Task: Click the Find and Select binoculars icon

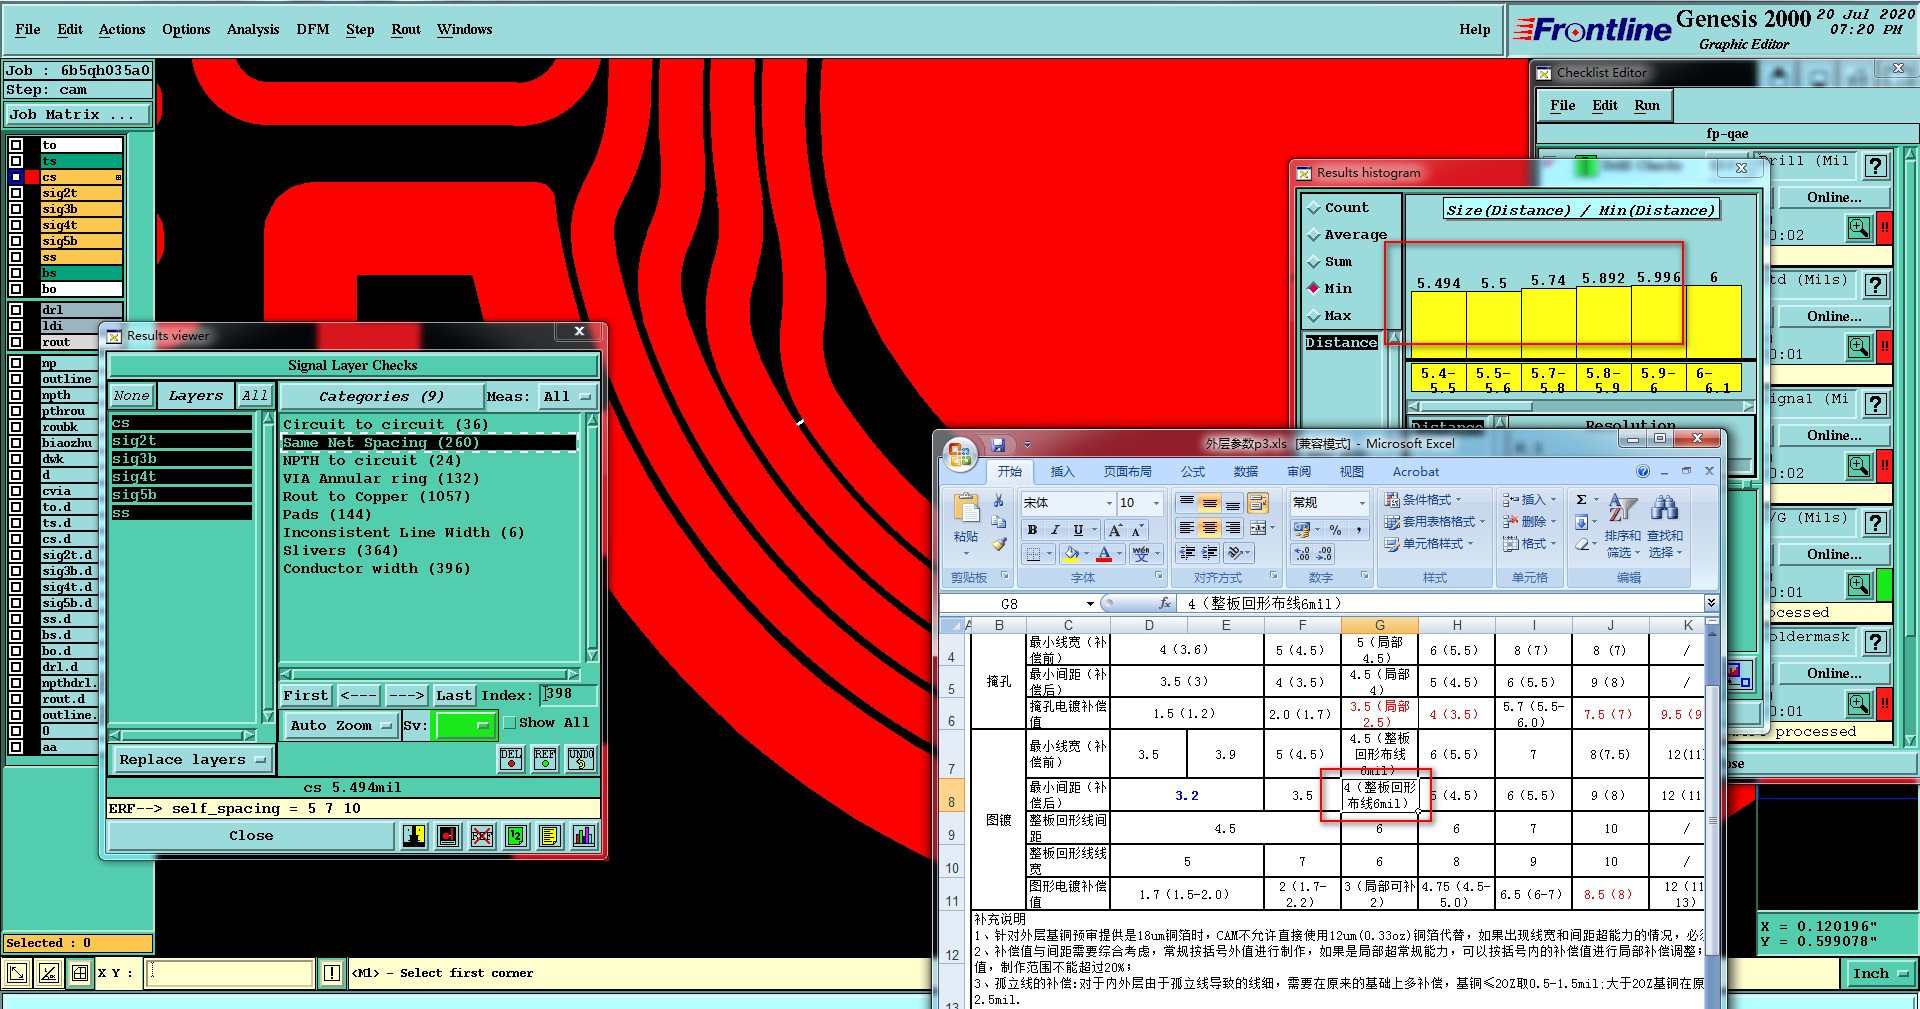Action: pyautogui.click(x=1665, y=508)
